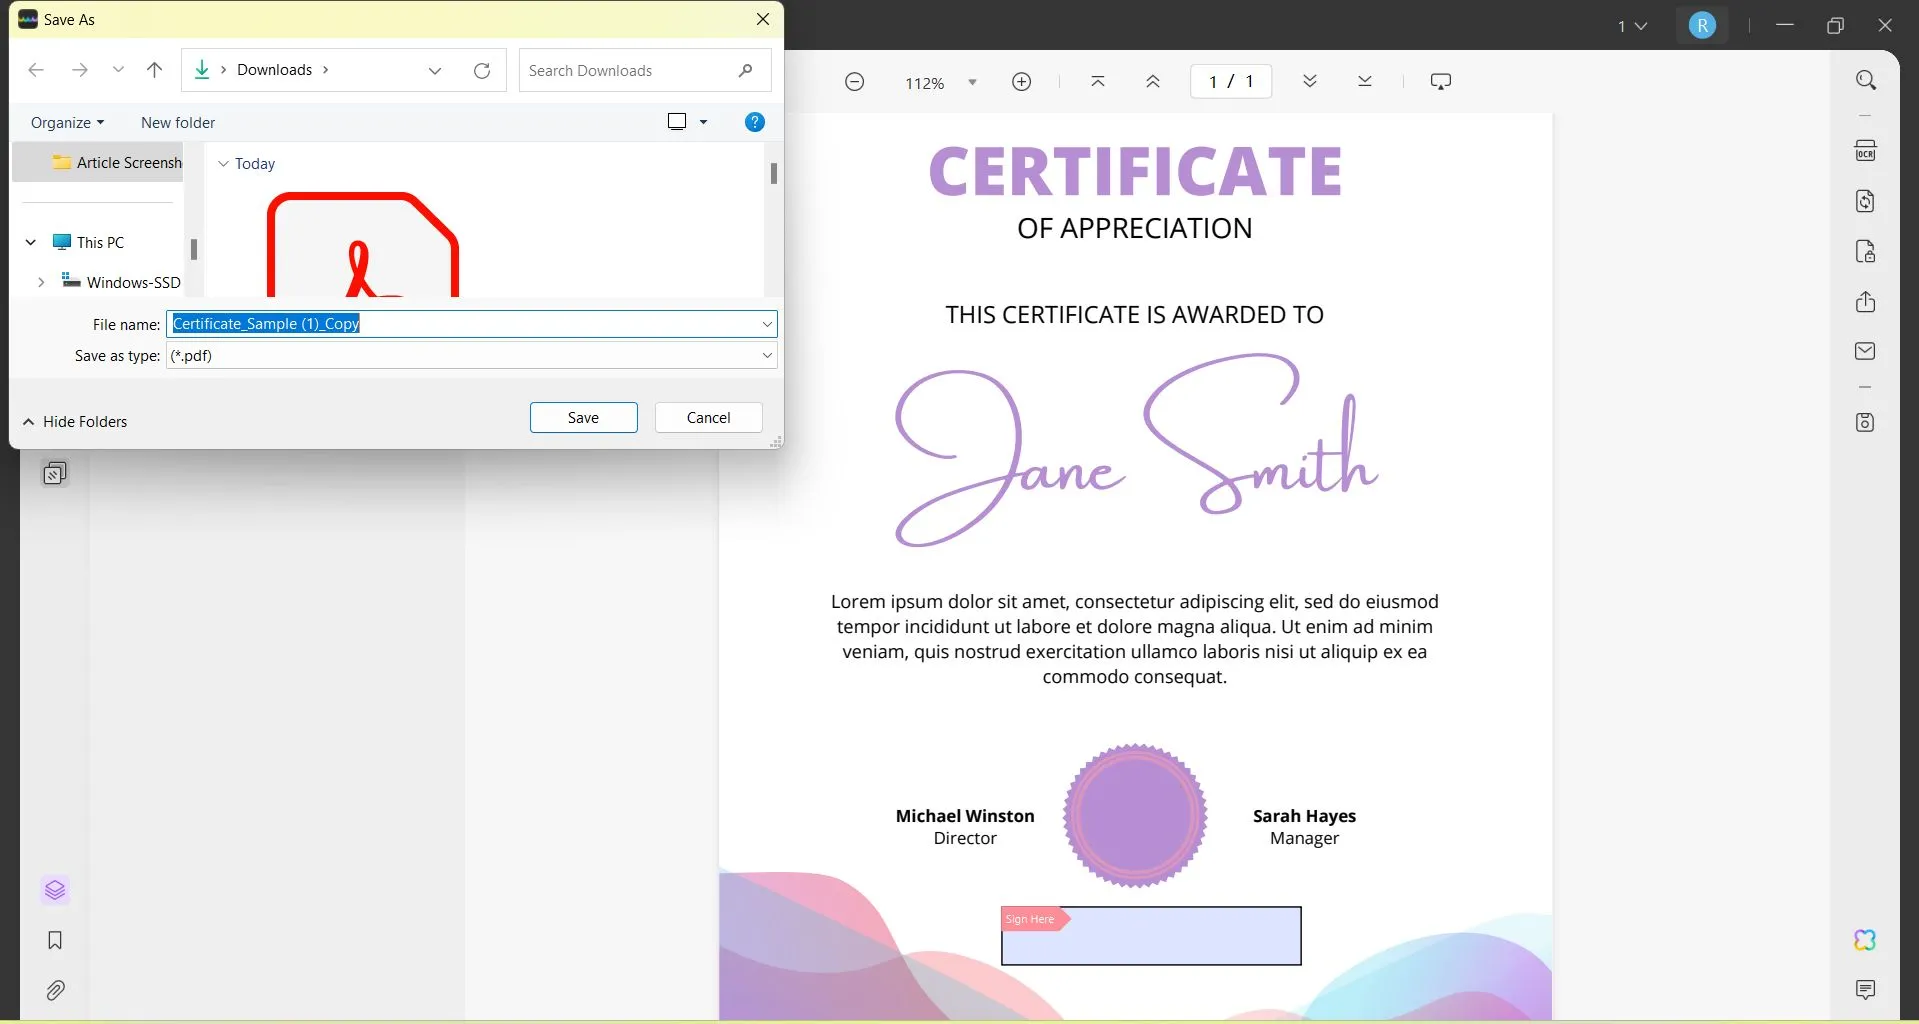
Task: Go to next page icon
Action: [1309, 82]
